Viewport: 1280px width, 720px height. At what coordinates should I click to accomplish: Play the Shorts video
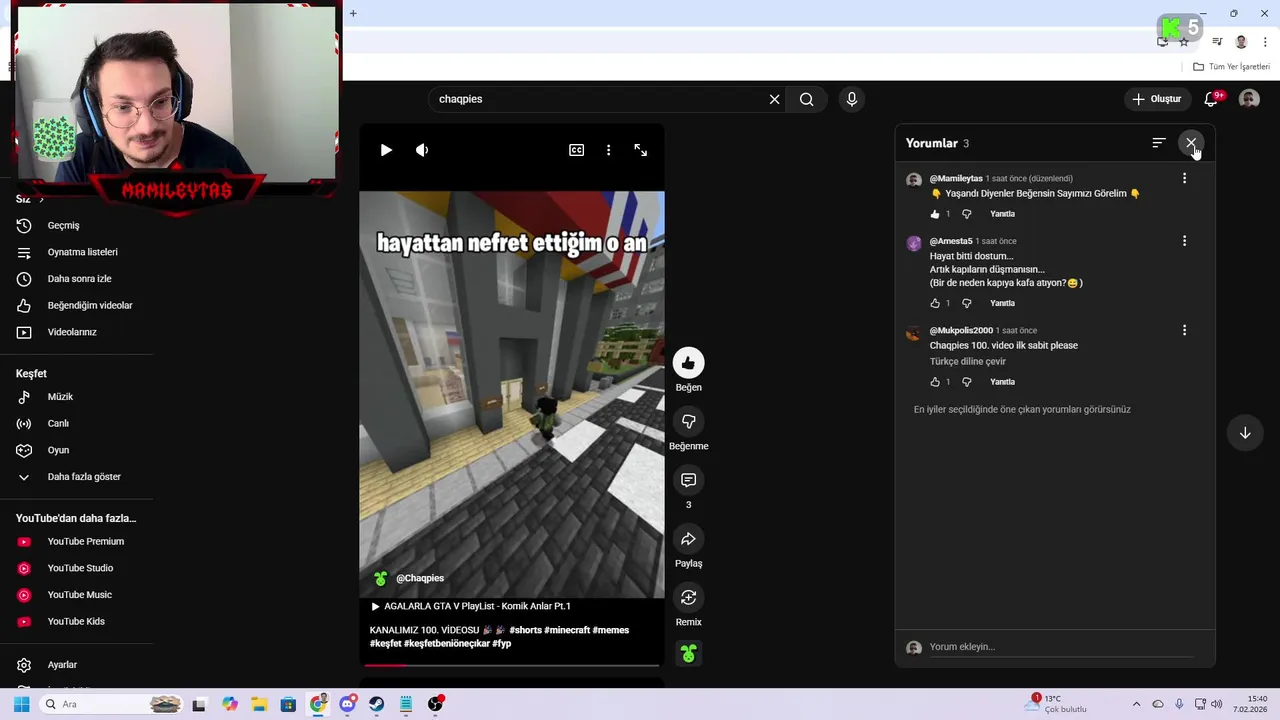[386, 150]
